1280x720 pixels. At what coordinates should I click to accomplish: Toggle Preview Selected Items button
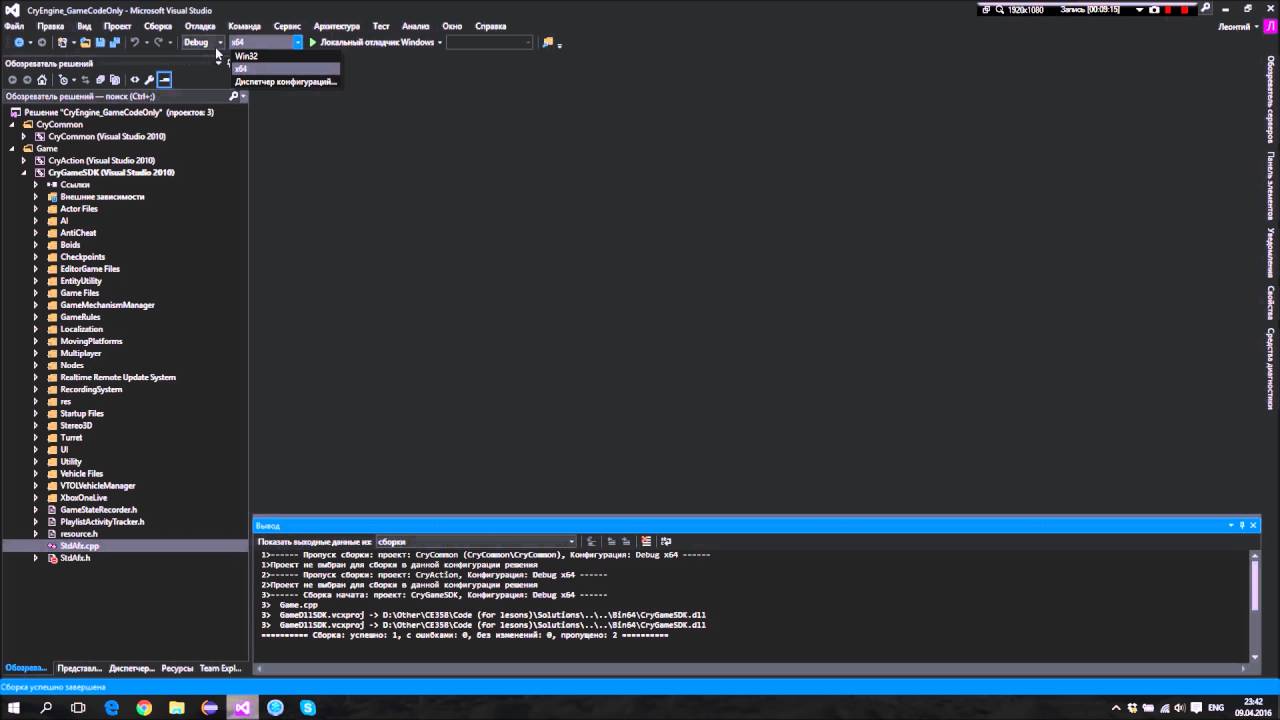pos(164,80)
